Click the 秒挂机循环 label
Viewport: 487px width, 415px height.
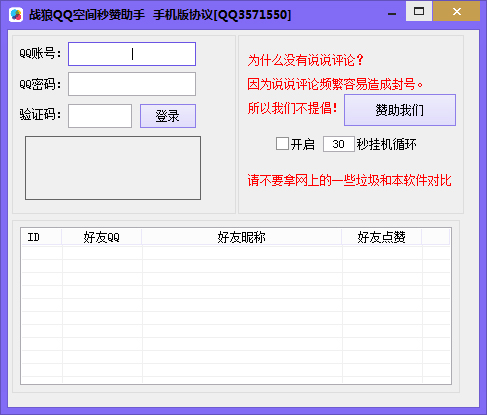387,144
